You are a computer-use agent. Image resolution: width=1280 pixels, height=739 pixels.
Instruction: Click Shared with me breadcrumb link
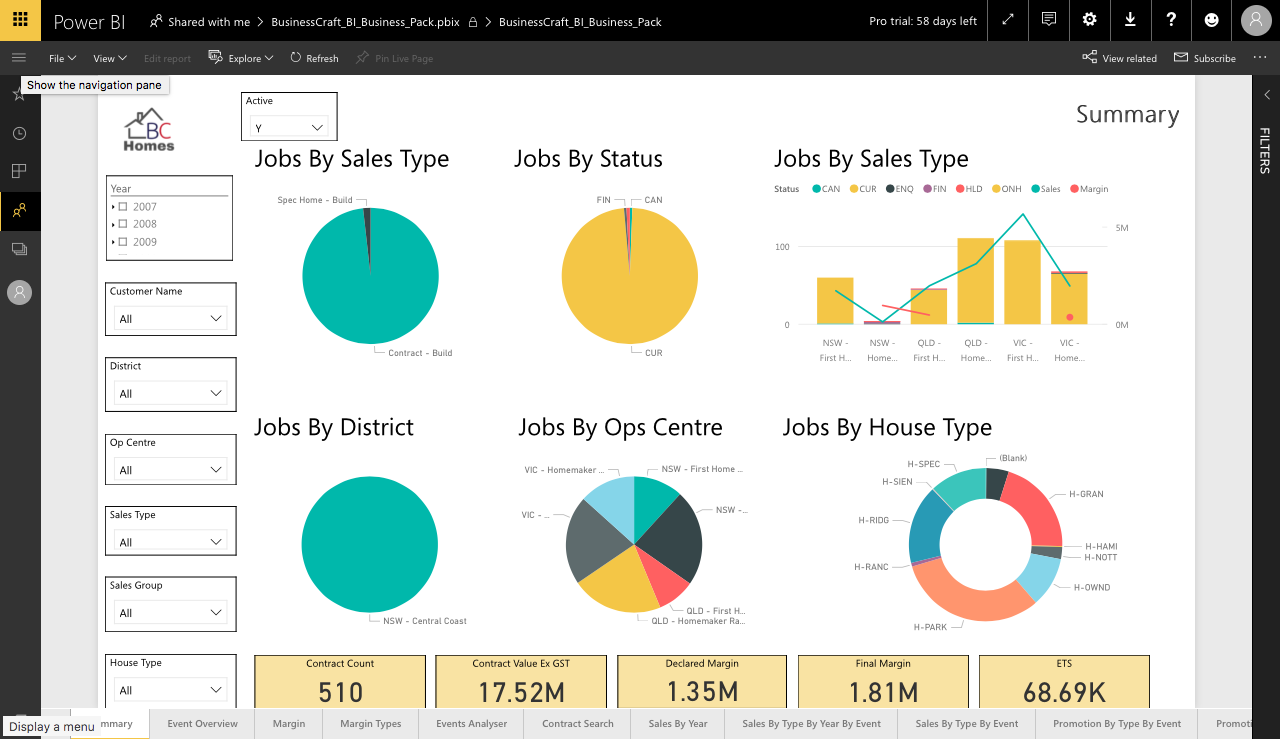(x=208, y=21)
